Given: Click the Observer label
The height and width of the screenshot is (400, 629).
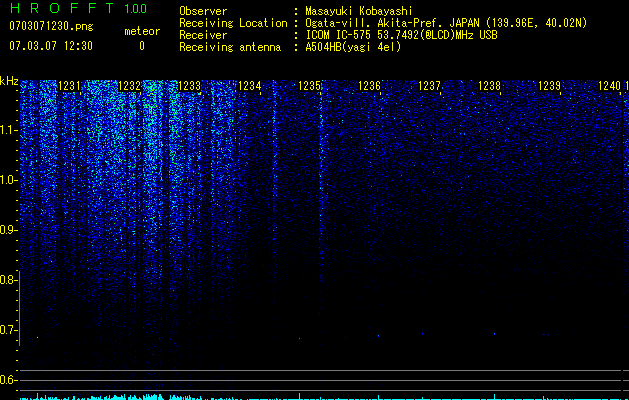Looking at the screenshot, I should [203, 11].
